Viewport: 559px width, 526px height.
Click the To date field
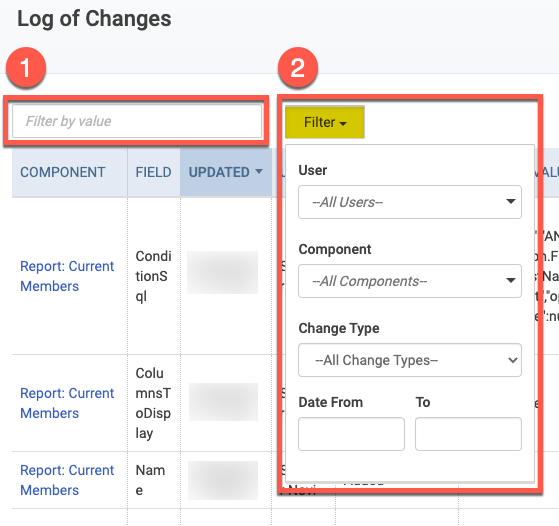[x=468, y=434]
